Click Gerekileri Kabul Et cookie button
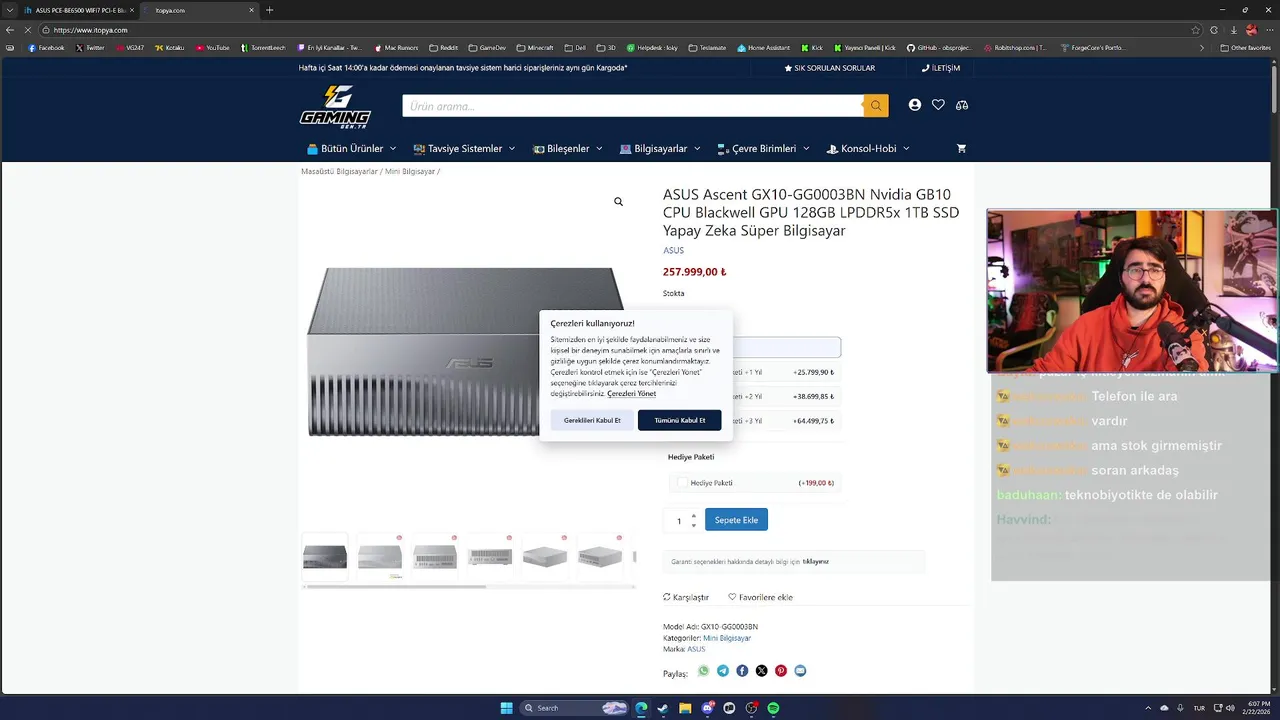 592,420
